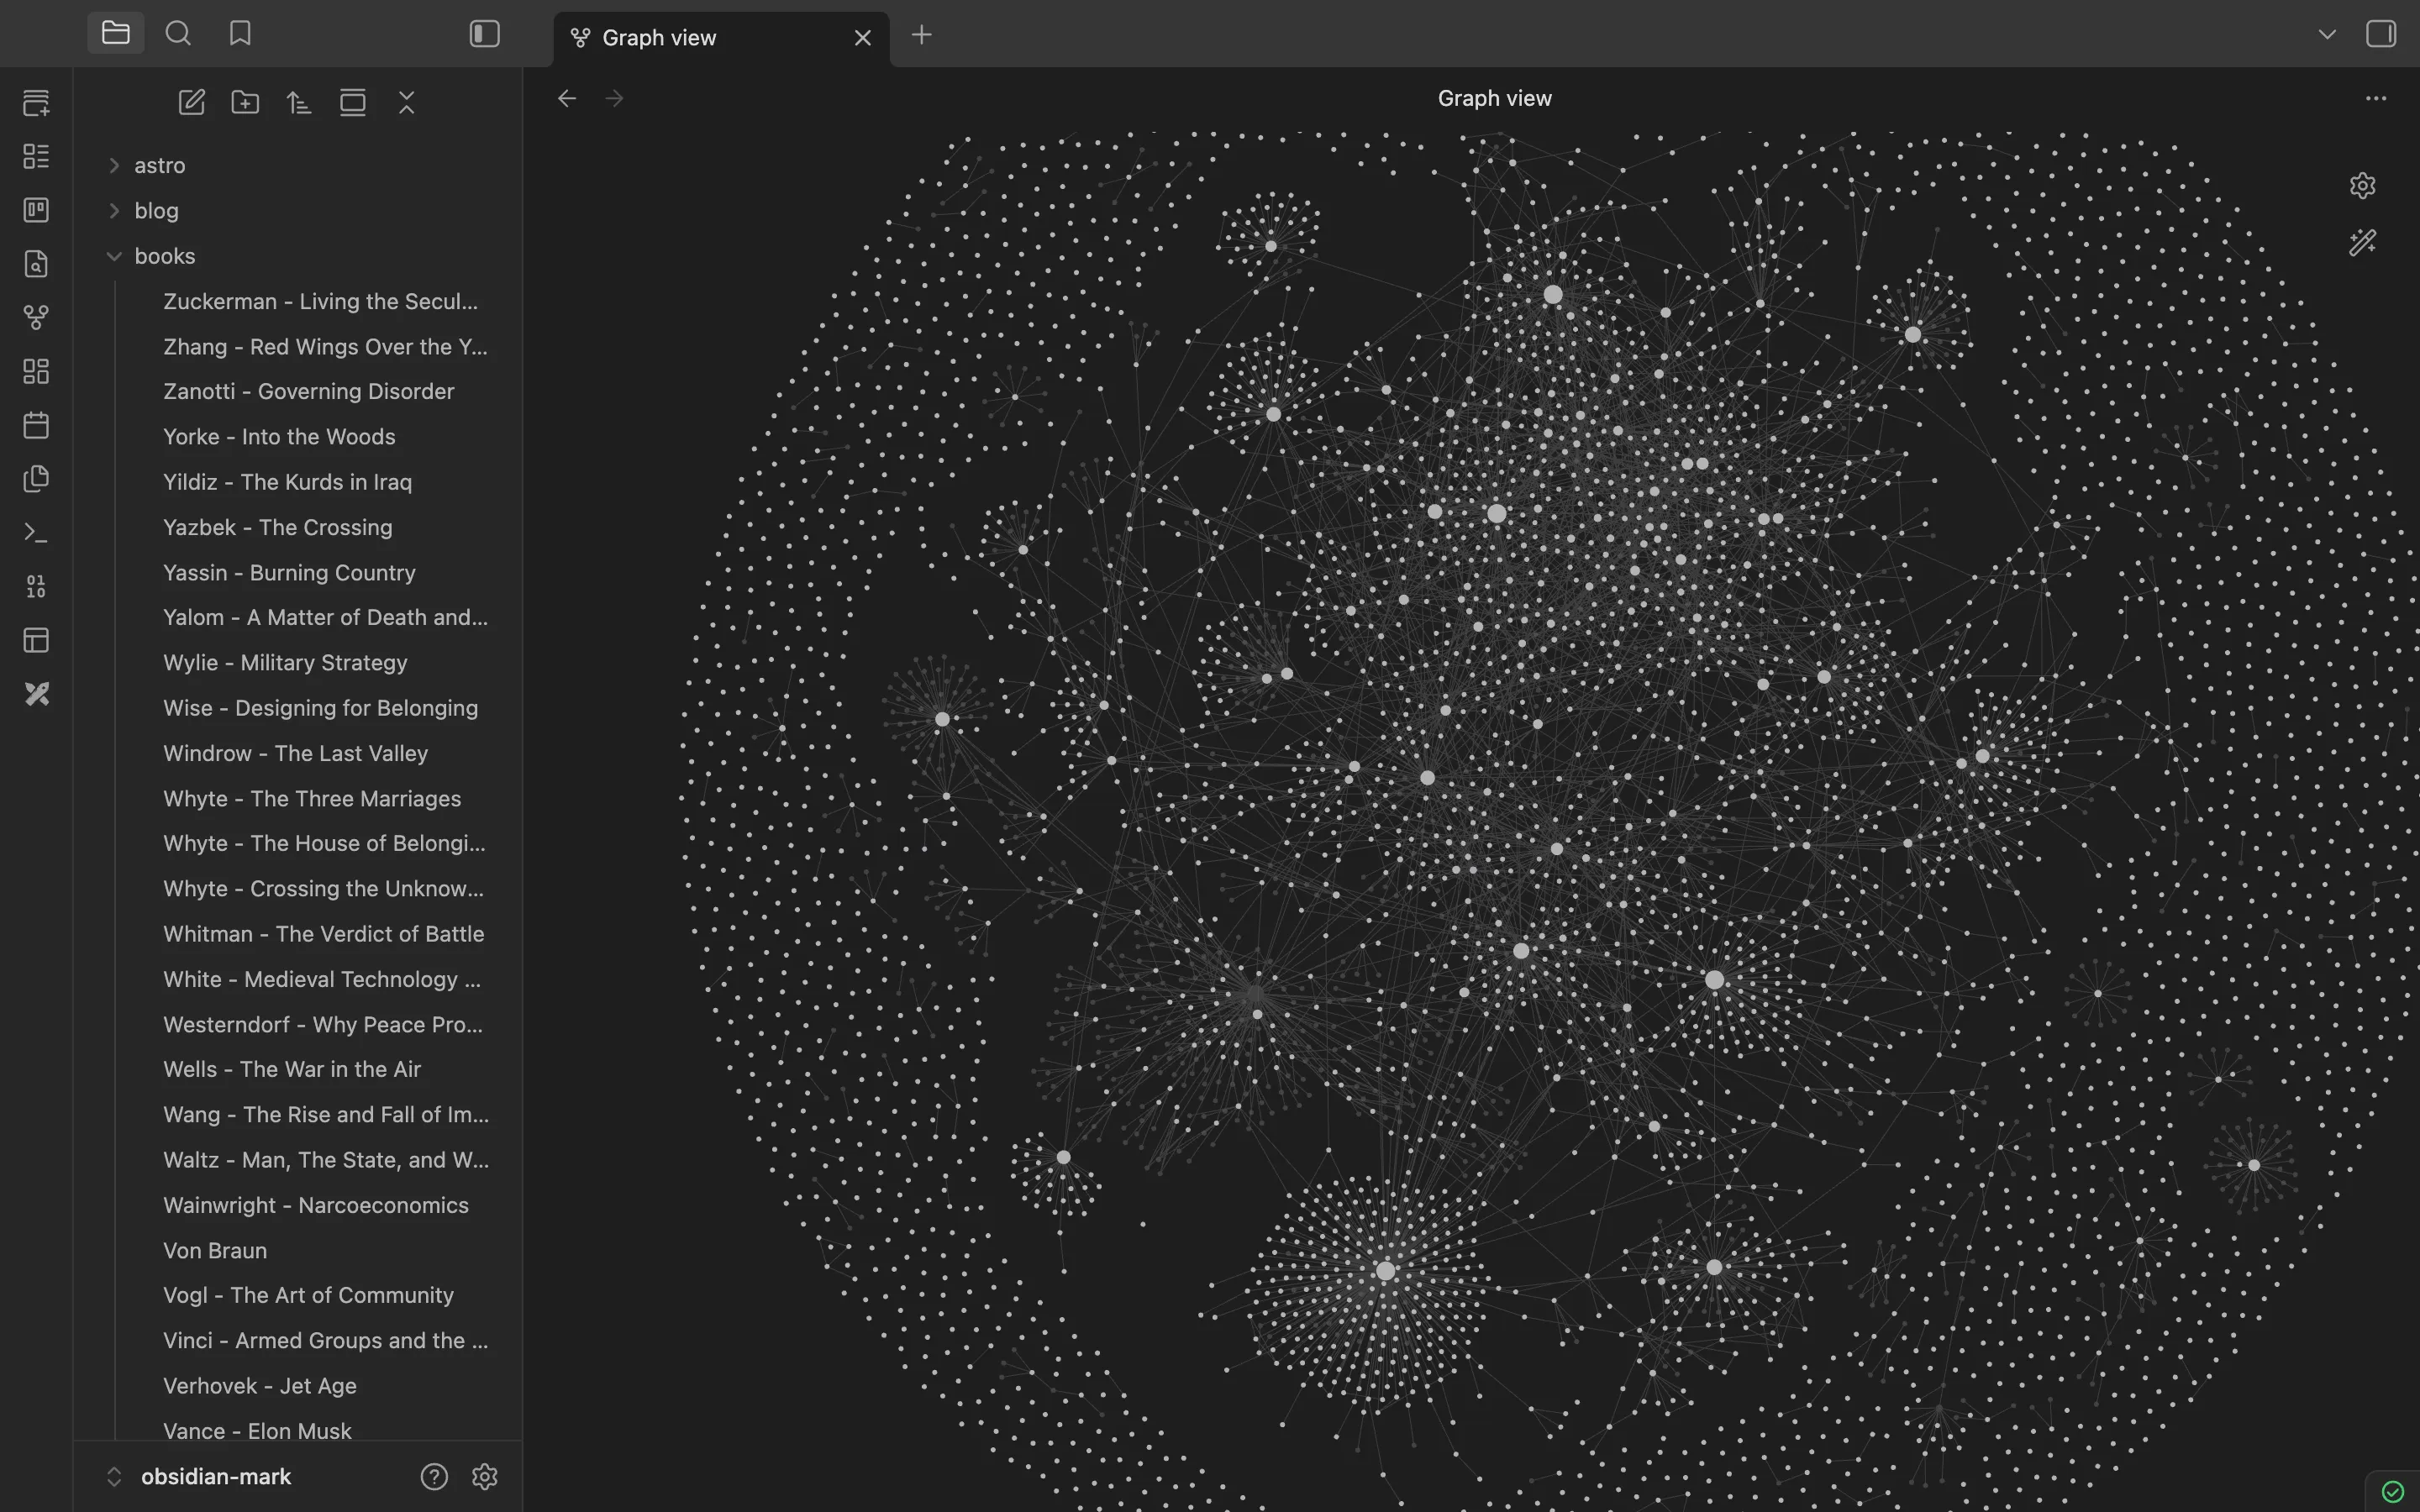Toggle the right sidebar
Viewport: 2420px width, 1512px height.
(2380, 34)
